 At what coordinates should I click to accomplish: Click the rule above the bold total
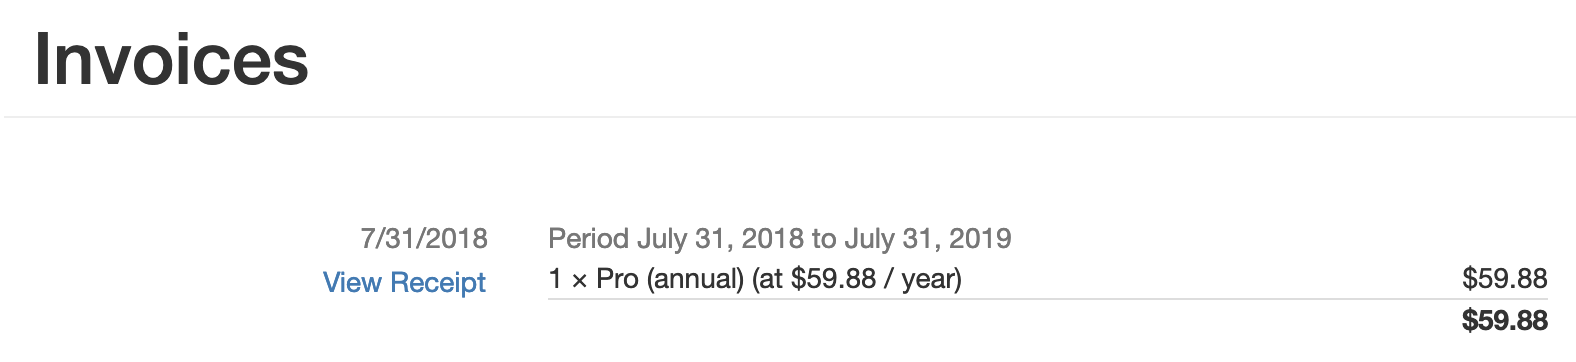tap(1048, 299)
